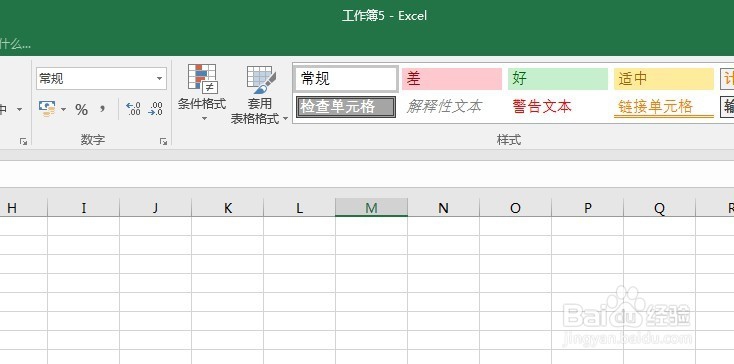Apply the 常规 cell style
The image size is (734, 364).
pyautogui.click(x=346, y=79)
